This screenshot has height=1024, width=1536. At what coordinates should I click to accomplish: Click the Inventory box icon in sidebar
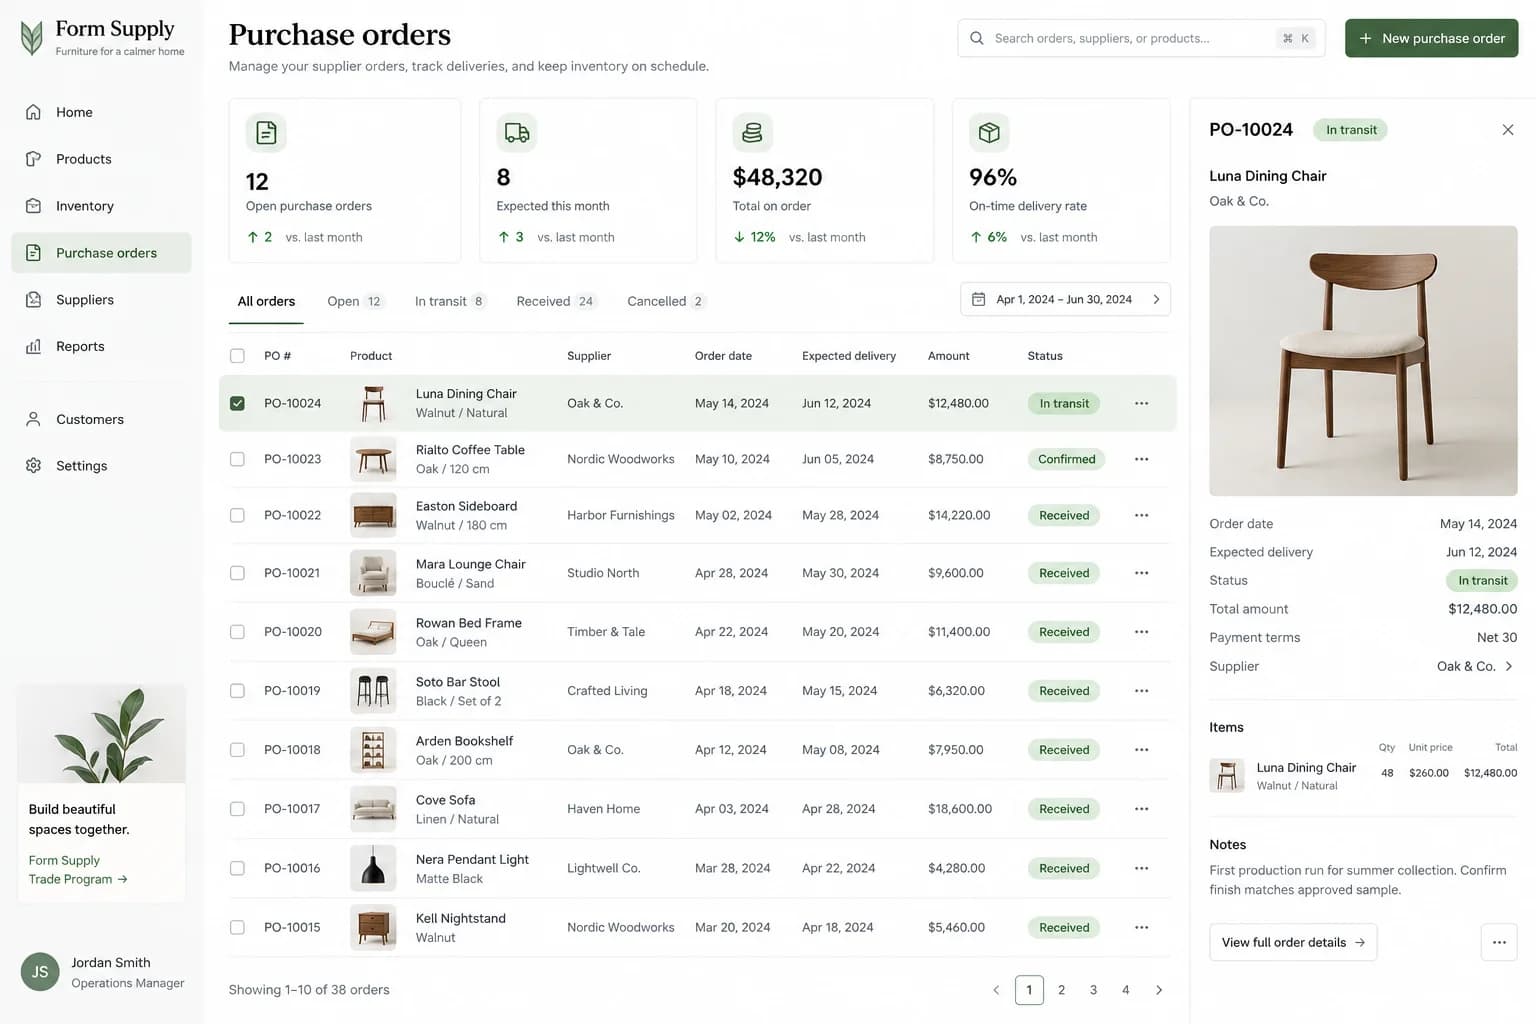click(x=33, y=206)
